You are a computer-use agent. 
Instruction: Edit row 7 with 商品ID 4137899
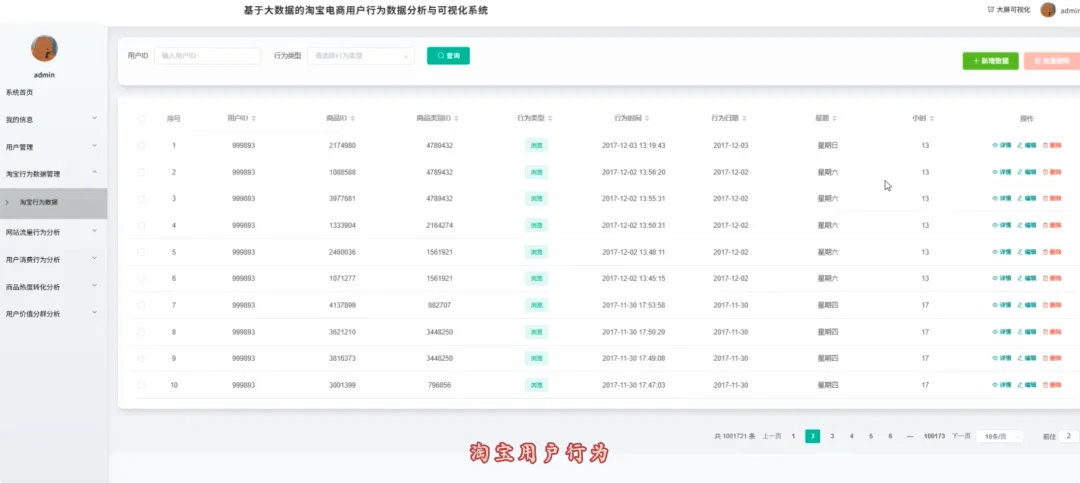pos(1026,305)
